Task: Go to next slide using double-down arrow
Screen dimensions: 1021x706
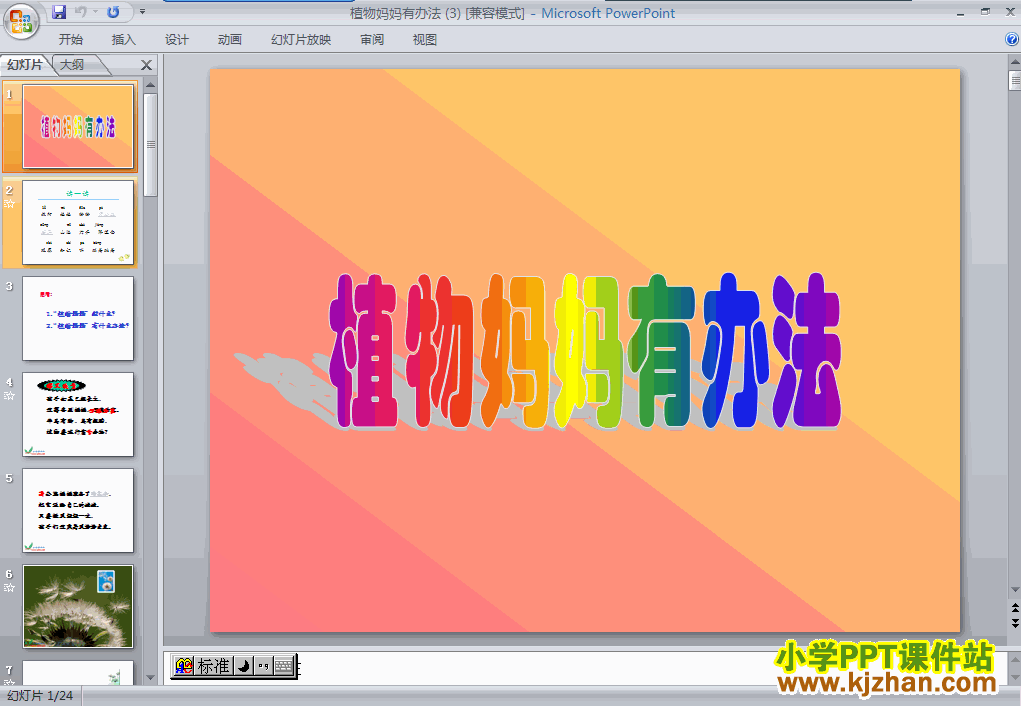Action: click(1014, 623)
